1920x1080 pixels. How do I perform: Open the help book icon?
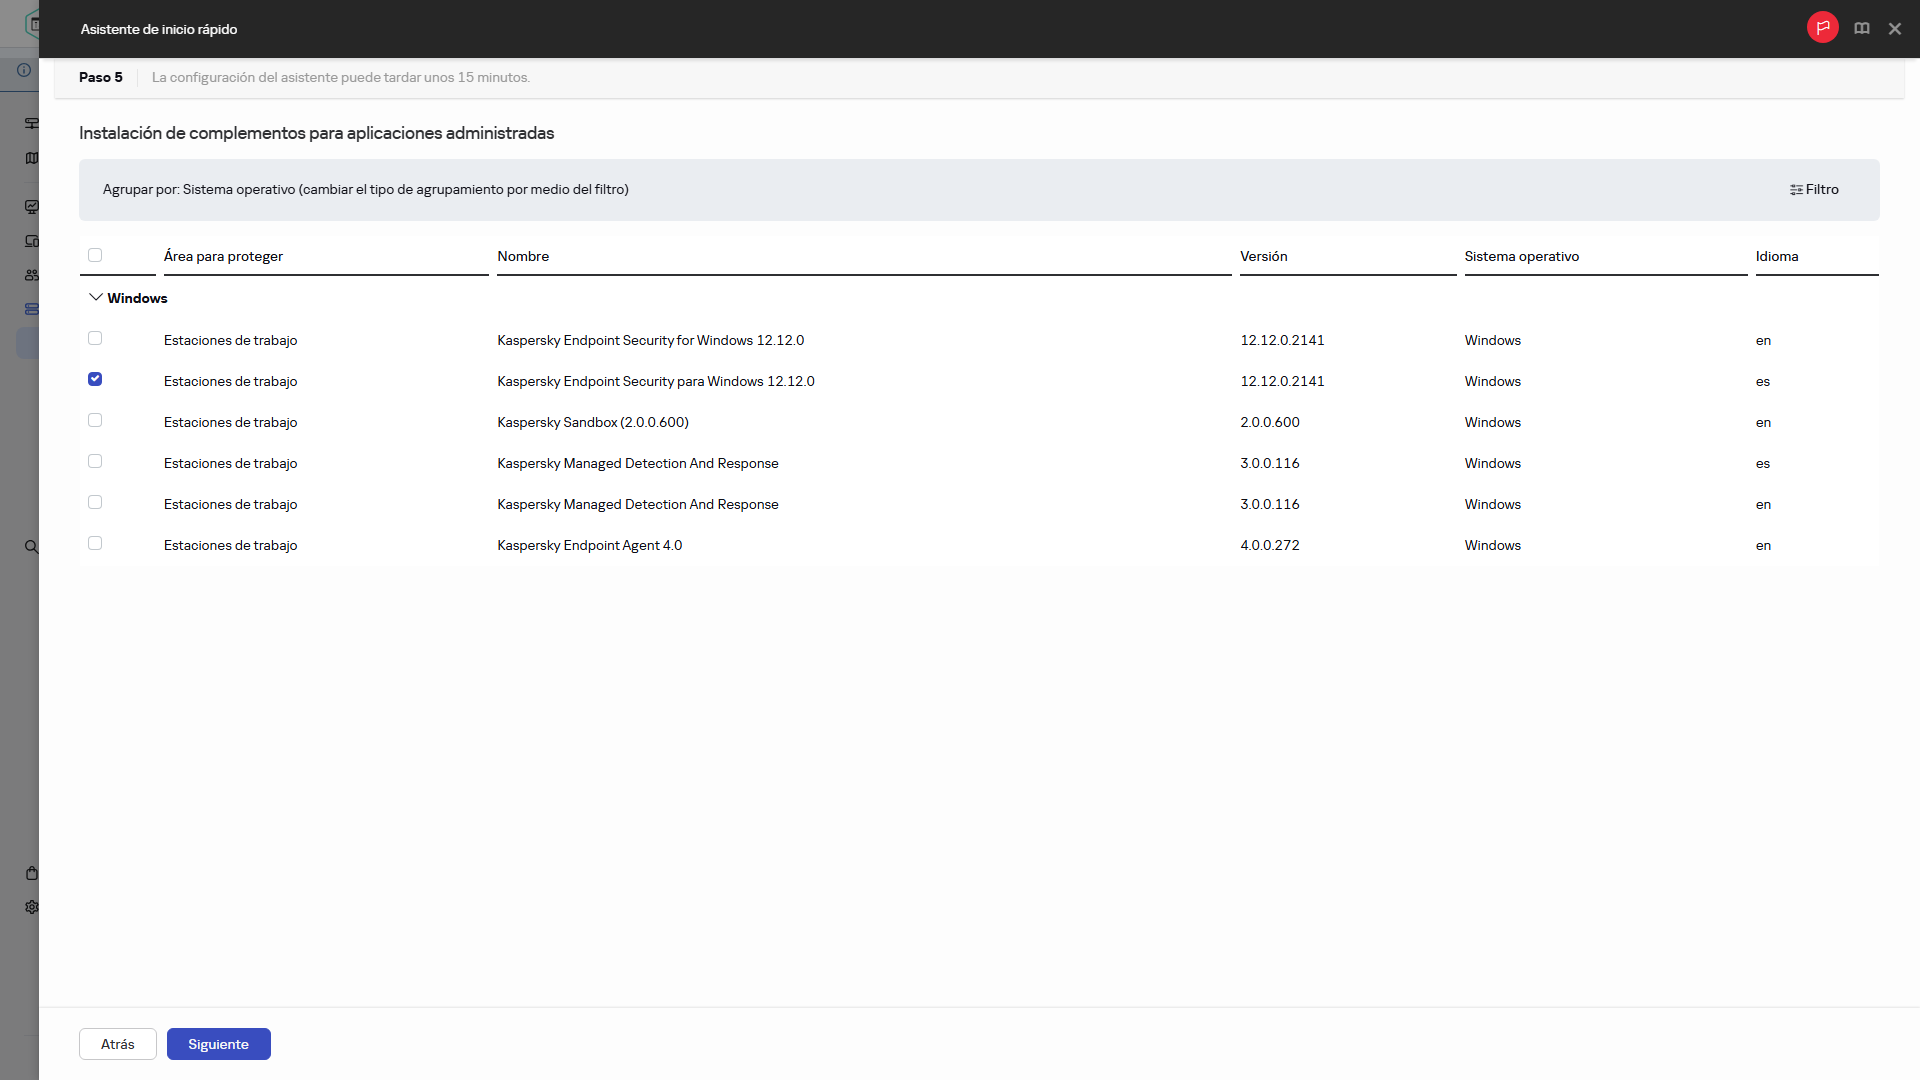tap(1861, 29)
